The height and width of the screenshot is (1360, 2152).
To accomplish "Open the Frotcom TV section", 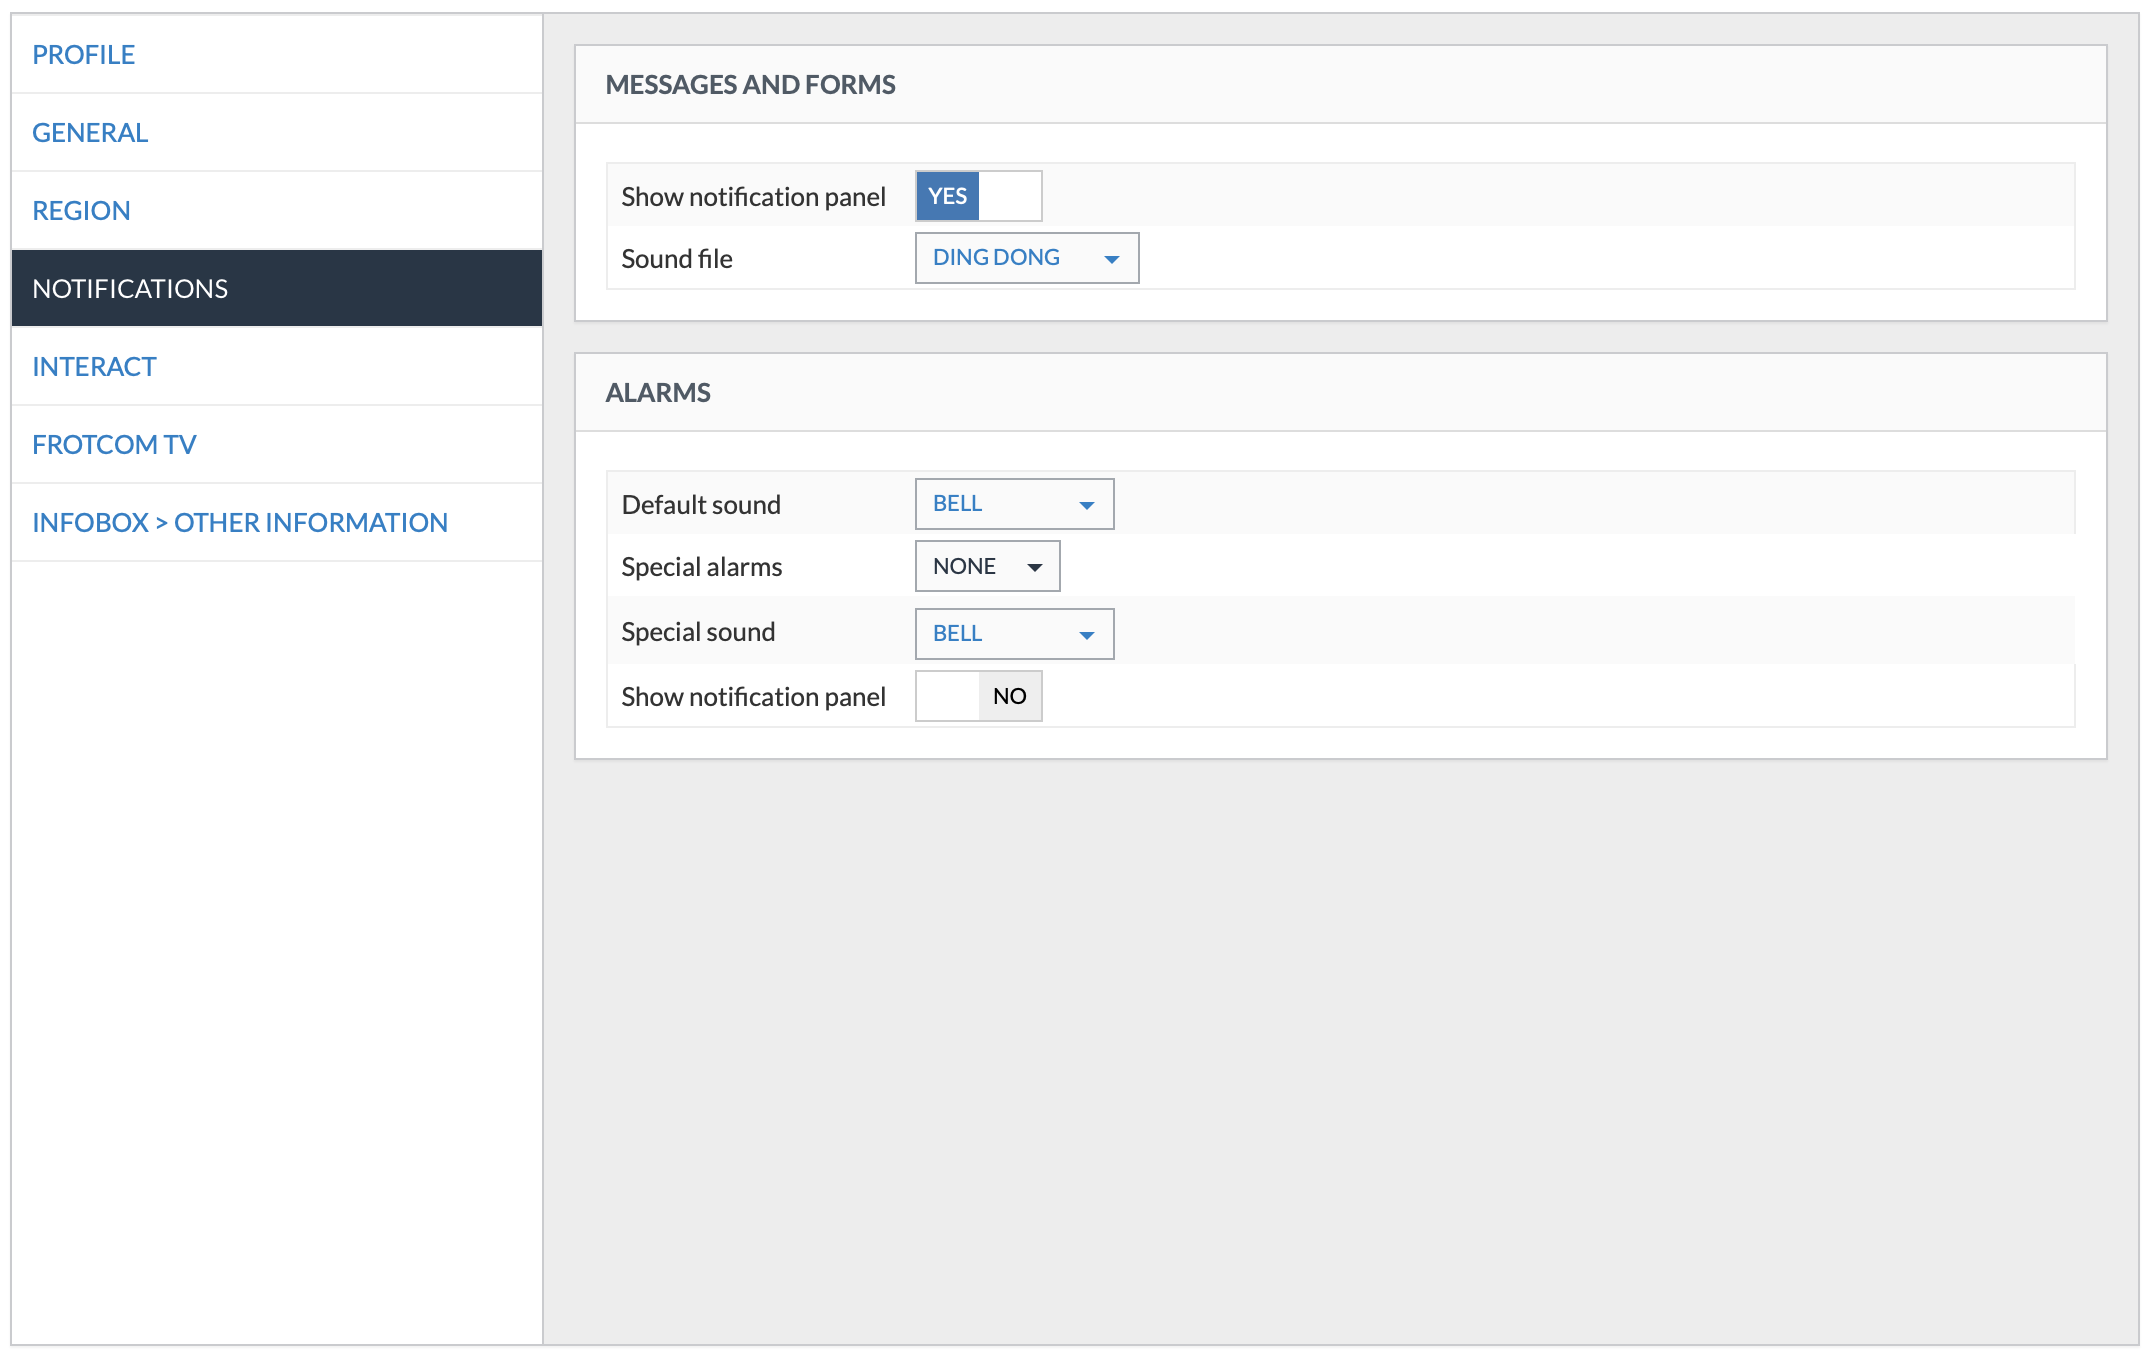I will 114,445.
